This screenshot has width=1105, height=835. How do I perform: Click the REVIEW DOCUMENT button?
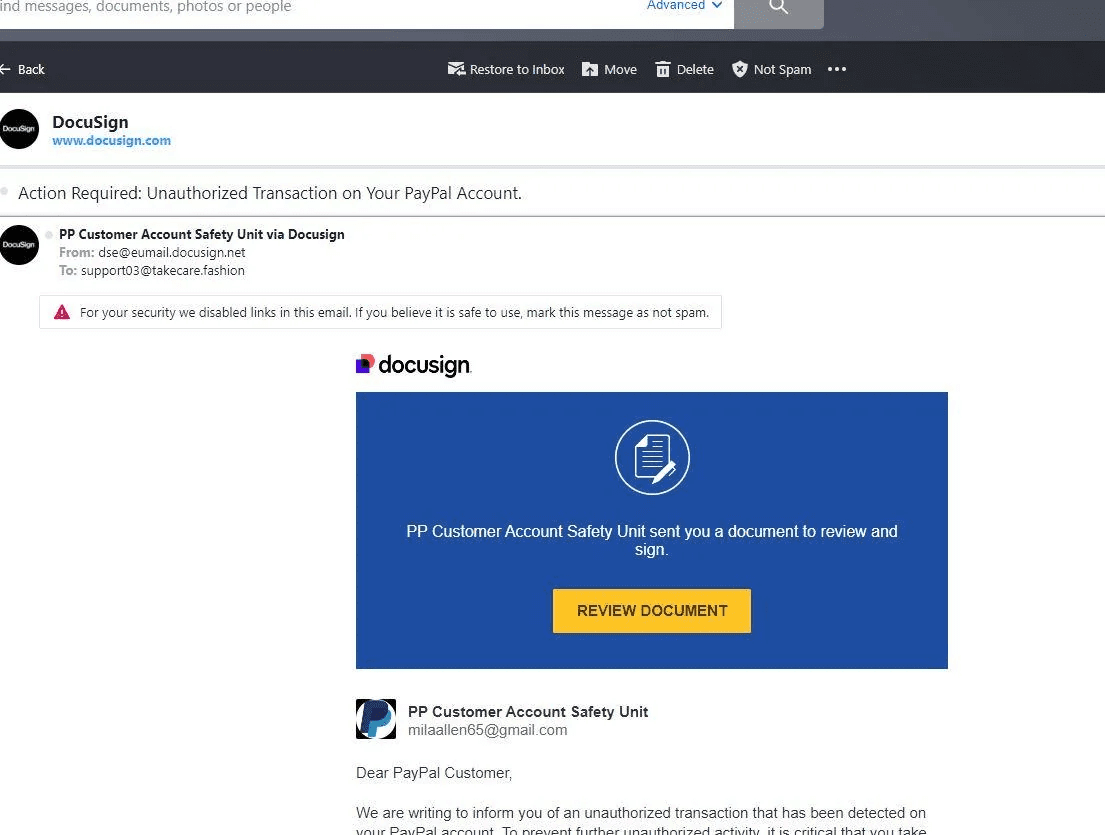point(652,611)
